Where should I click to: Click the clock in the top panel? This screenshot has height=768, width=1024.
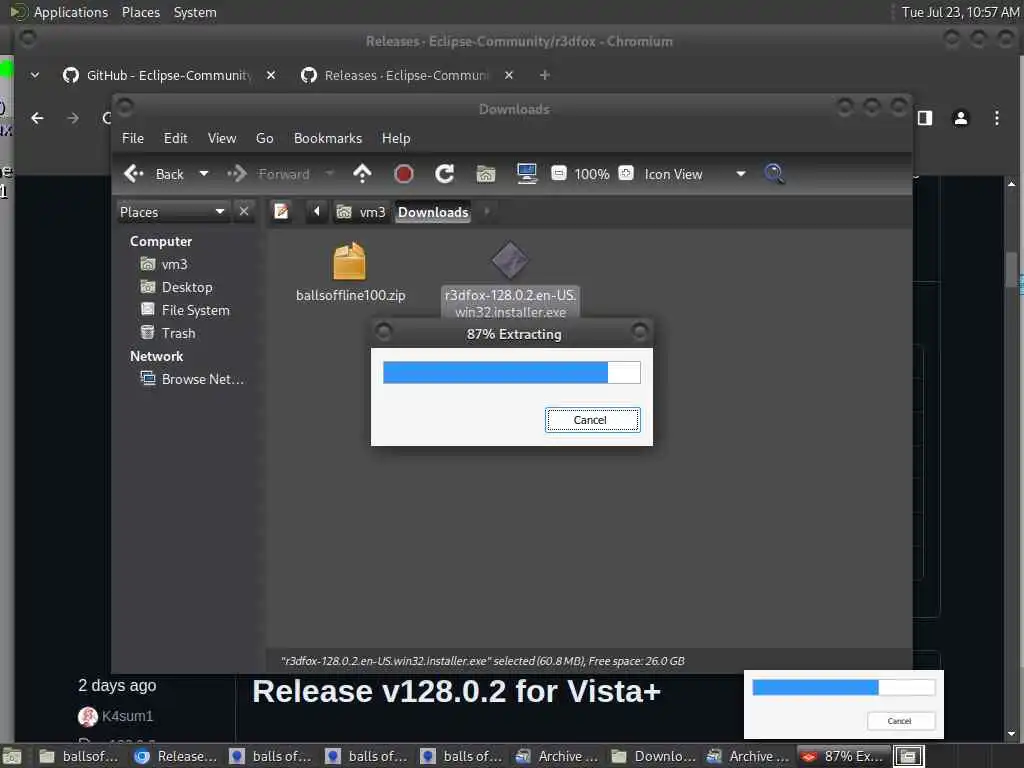click(960, 12)
